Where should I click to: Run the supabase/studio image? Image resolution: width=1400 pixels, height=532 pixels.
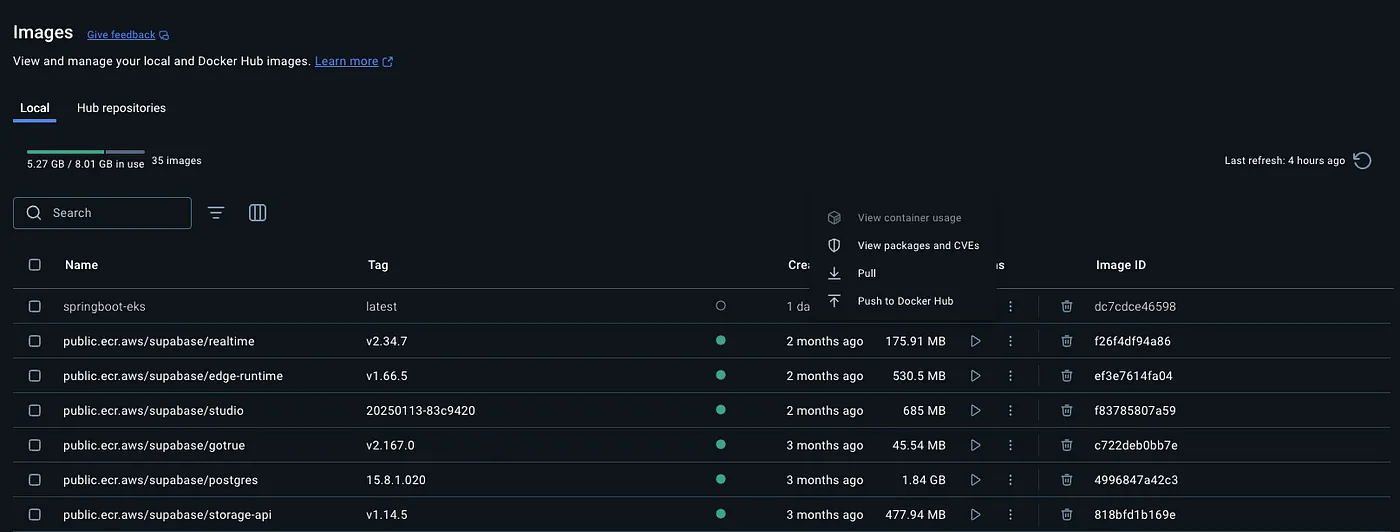pyautogui.click(x=975, y=411)
